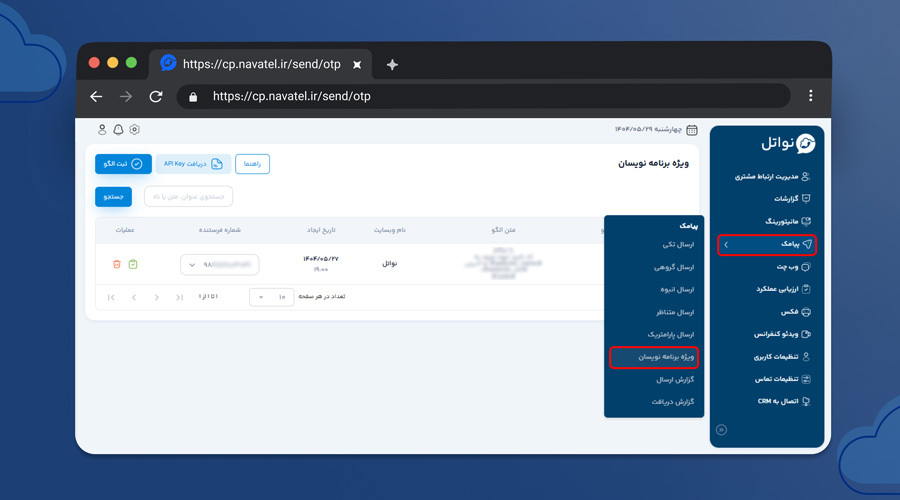Go forward with browser forward arrow
This screenshot has width=900, height=500.
click(x=126, y=96)
